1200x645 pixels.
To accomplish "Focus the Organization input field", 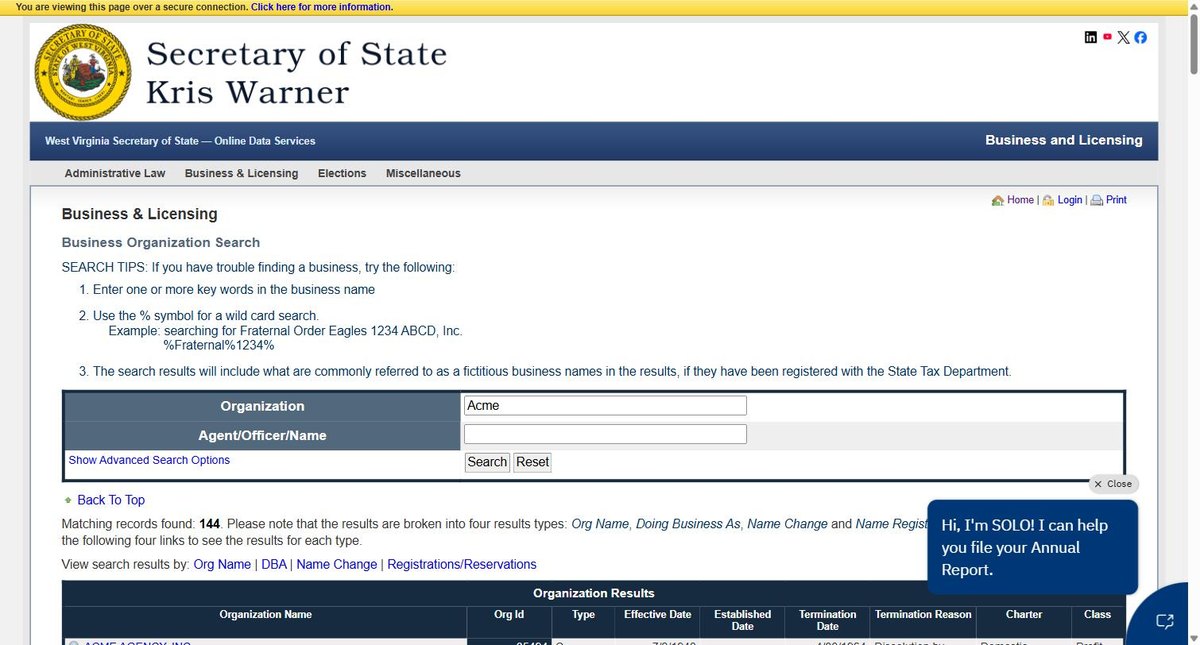I will pos(605,406).
